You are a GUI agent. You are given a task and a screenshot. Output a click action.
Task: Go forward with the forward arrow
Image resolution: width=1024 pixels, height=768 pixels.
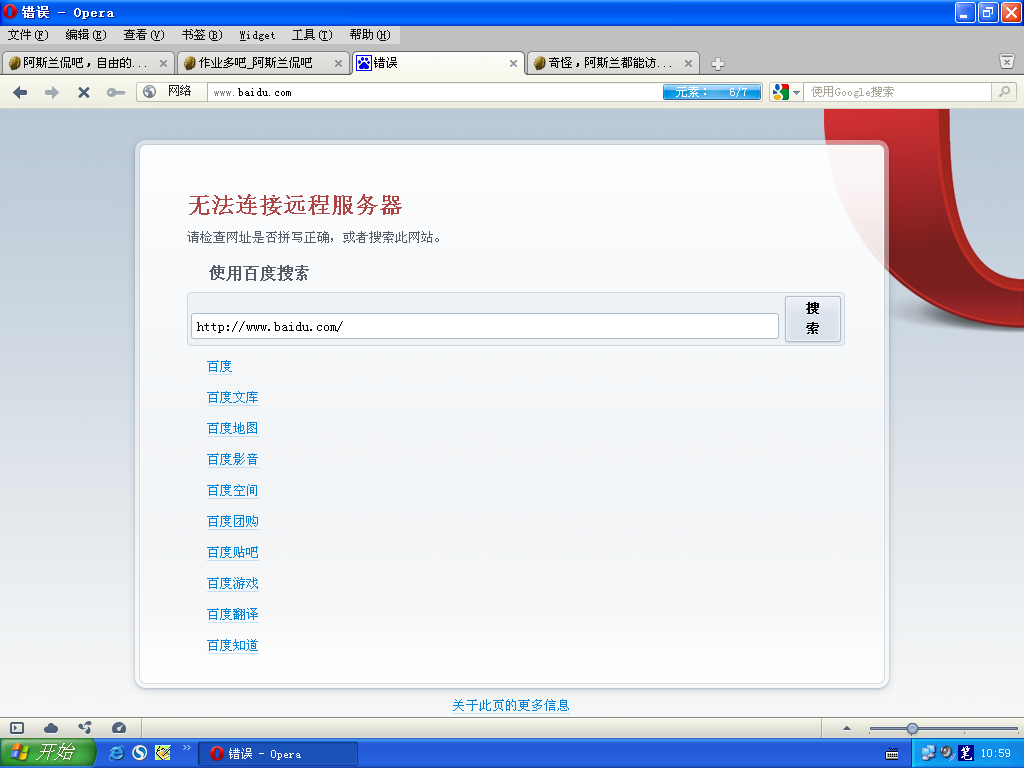tap(52, 92)
